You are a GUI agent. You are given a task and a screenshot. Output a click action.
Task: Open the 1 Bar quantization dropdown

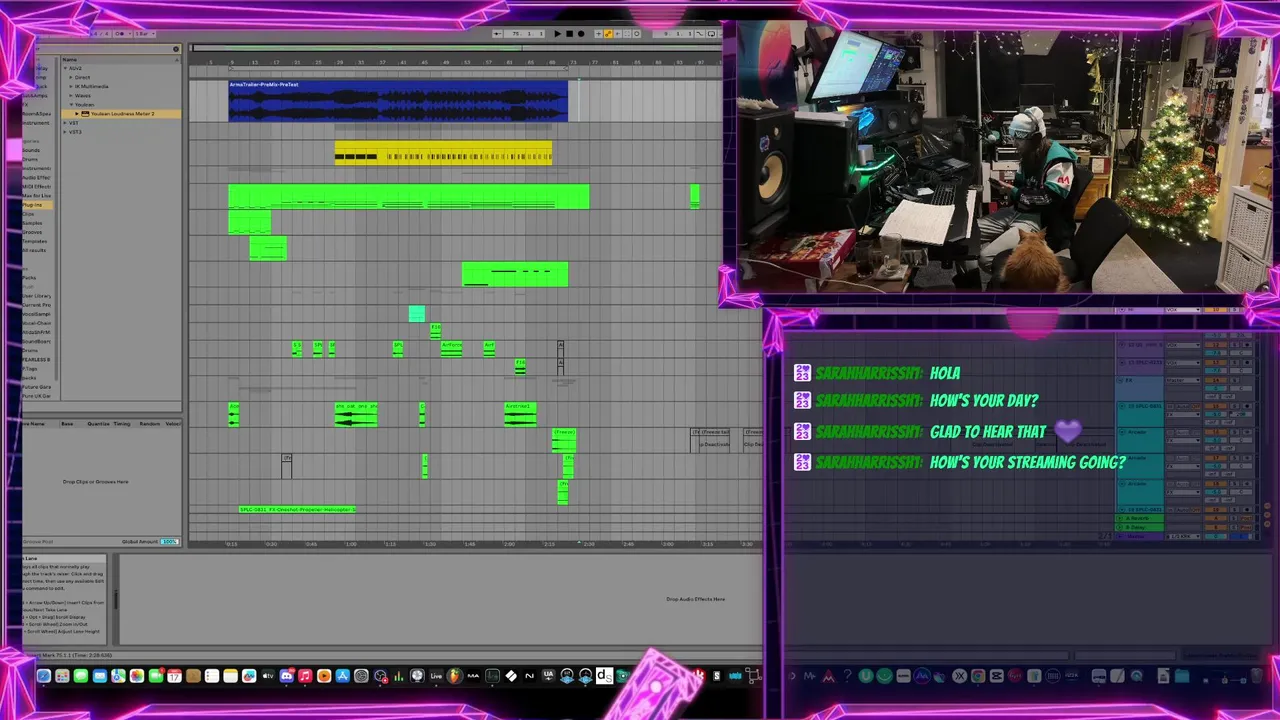(145, 34)
